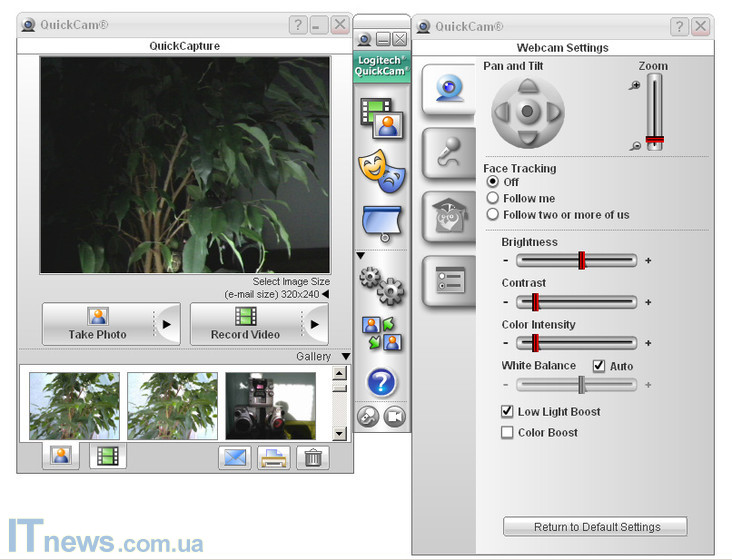Select the robot toy gallery thumbnail
This screenshot has width=732, height=560.
[x=270, y=406]
